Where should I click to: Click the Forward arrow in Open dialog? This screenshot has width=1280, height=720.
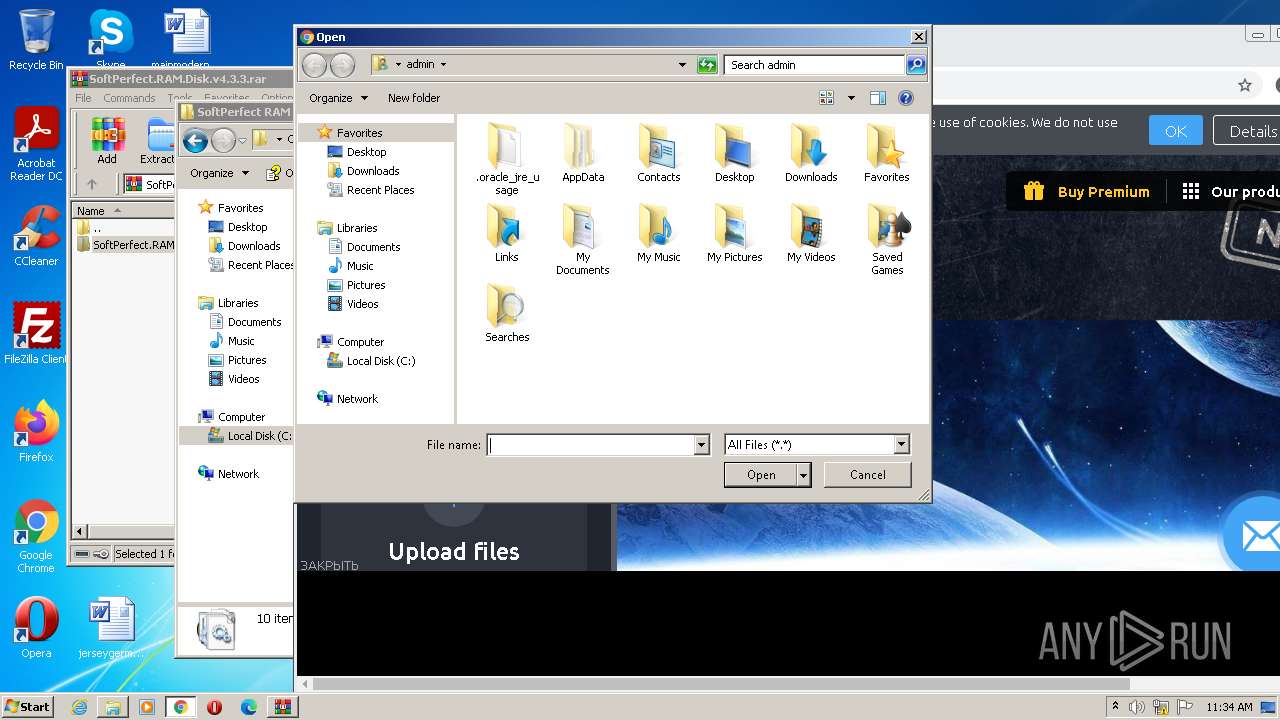342,65
